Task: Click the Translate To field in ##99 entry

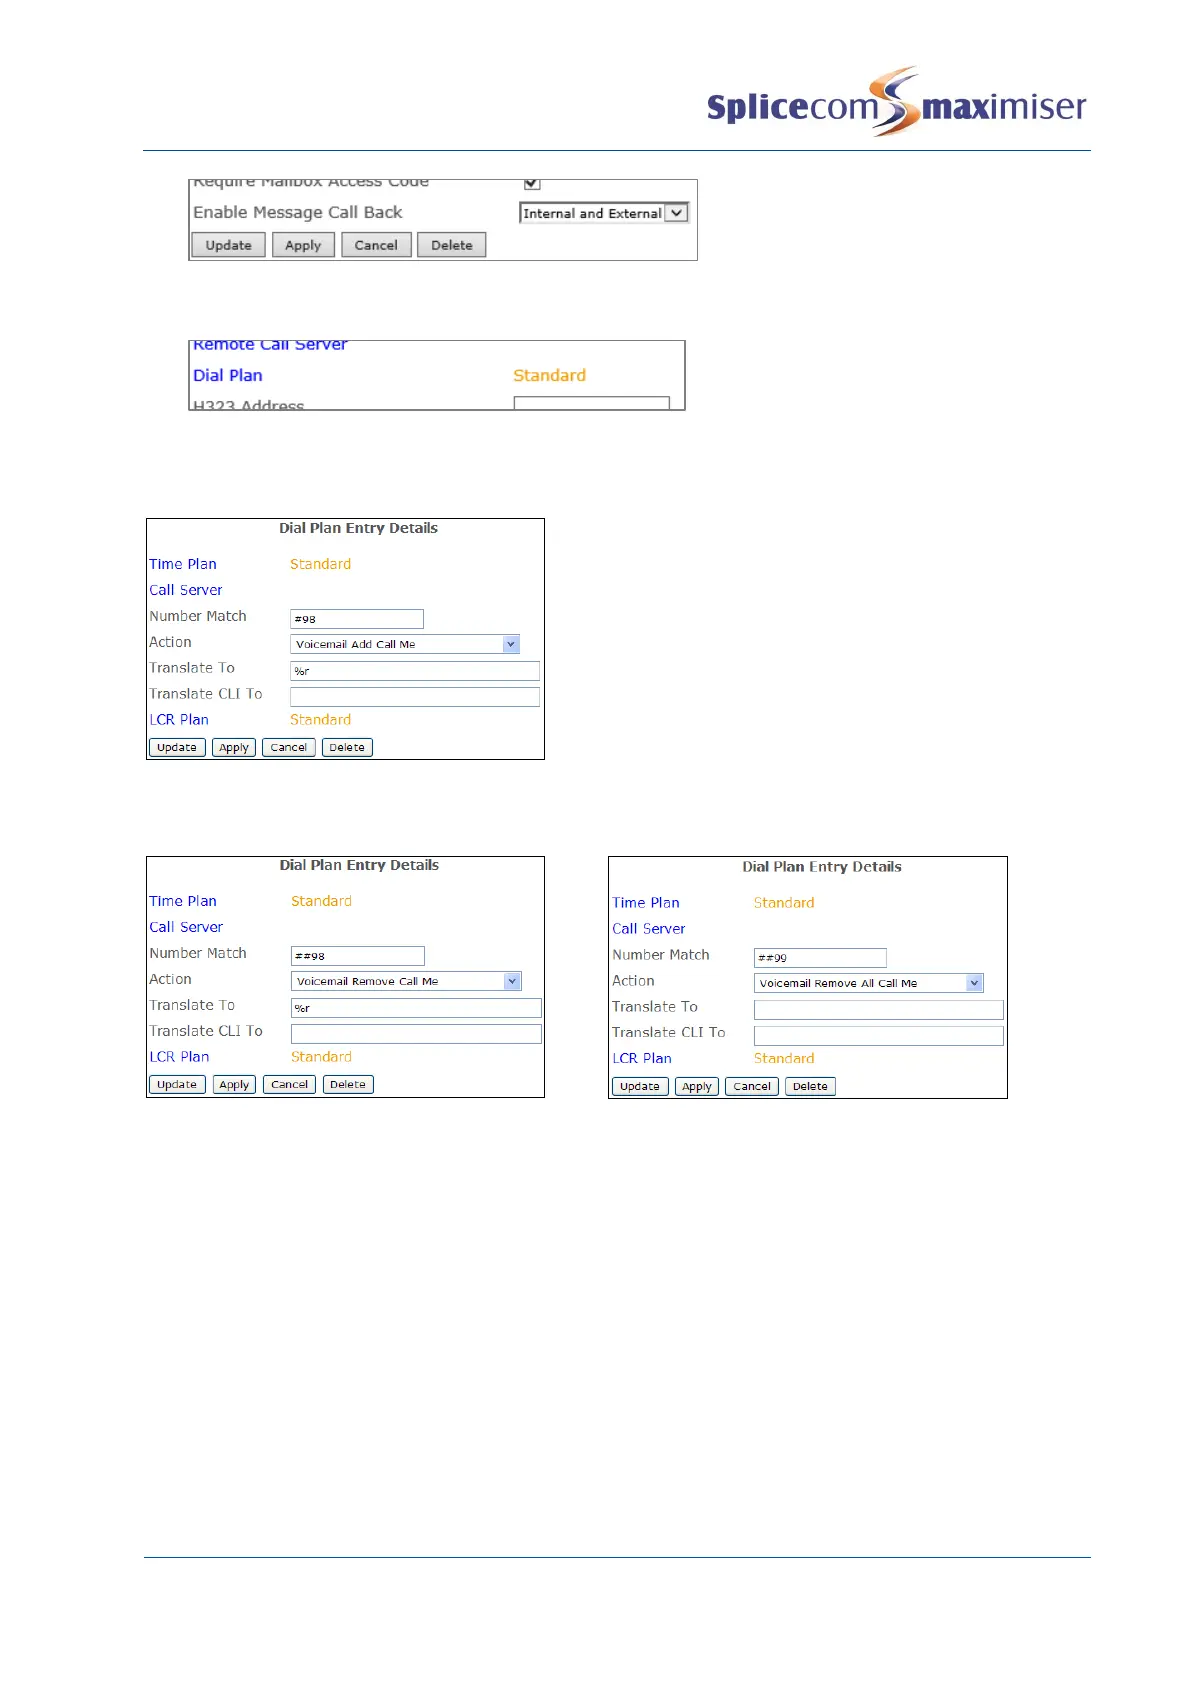Action: click(879, 1010)
